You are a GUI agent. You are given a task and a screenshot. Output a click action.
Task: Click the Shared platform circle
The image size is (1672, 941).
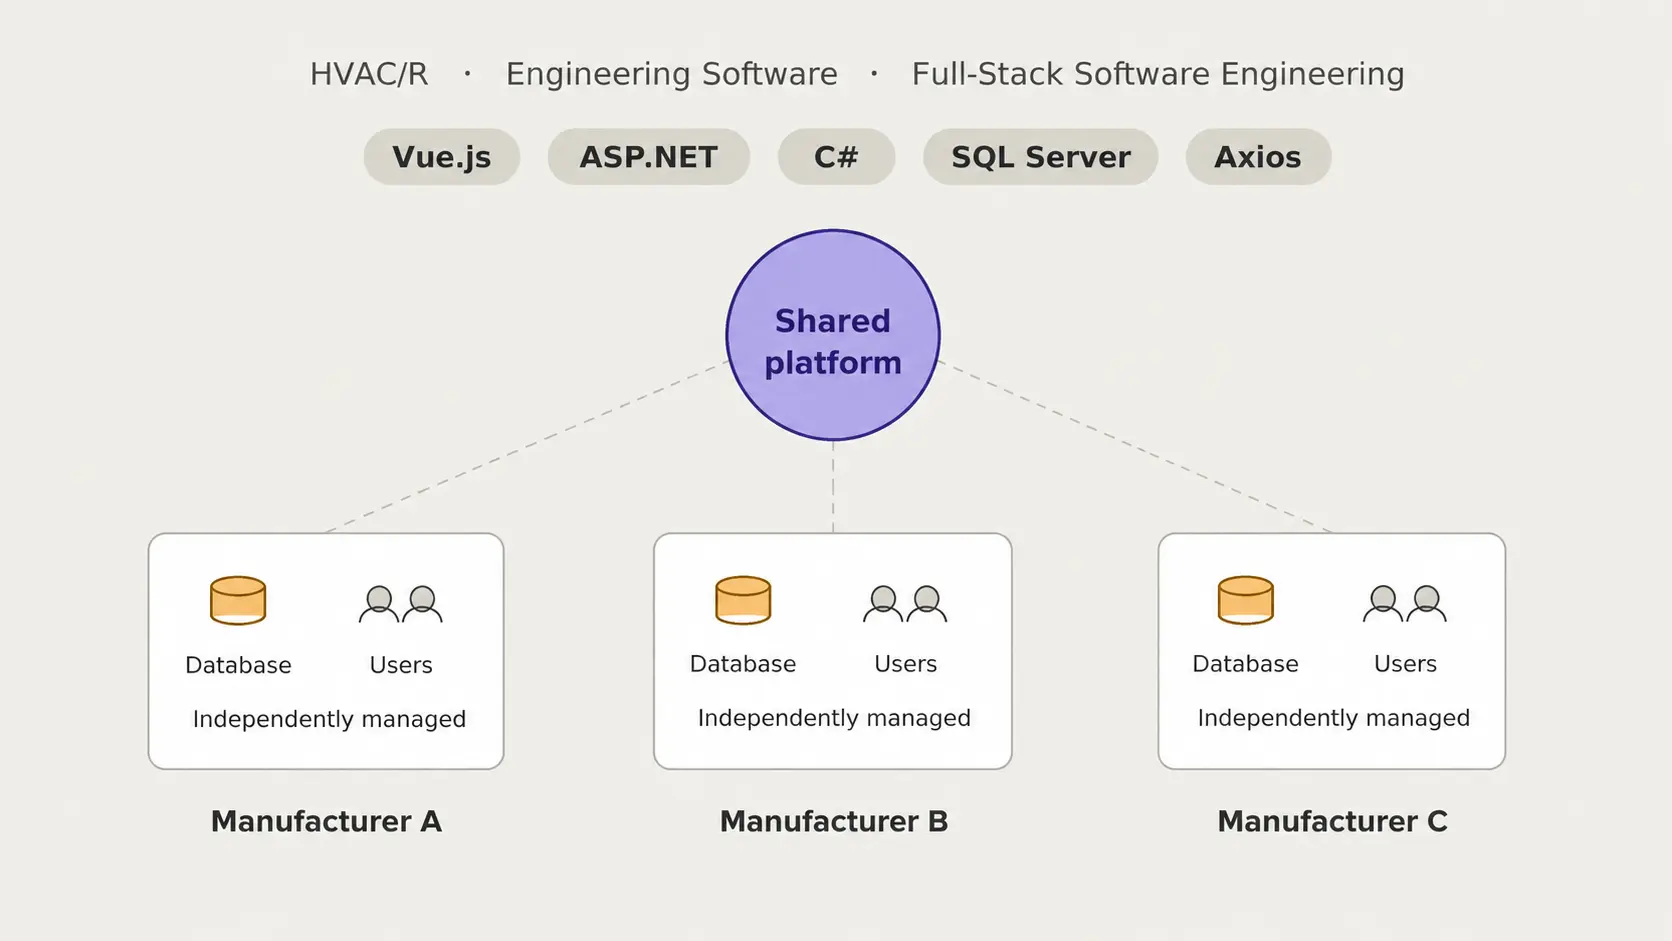[x=833, y=335]
